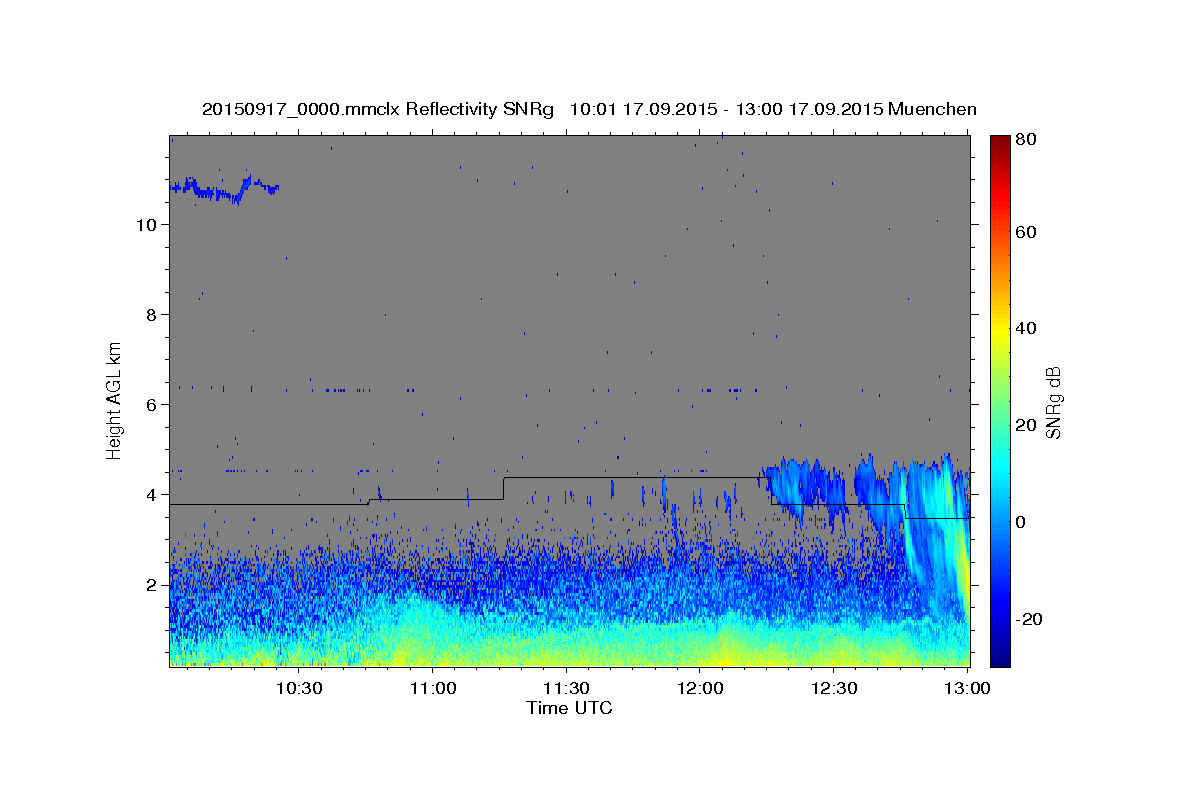The image size is (1200, 800).
Task: Click the colorbar value 40
Action: pos(1025,328)
